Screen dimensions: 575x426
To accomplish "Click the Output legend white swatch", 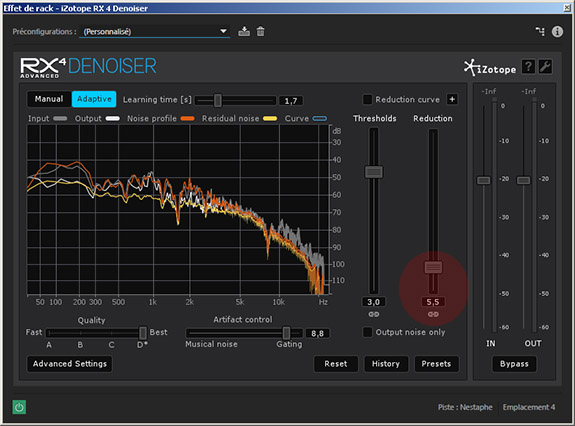I will [113, 118].
